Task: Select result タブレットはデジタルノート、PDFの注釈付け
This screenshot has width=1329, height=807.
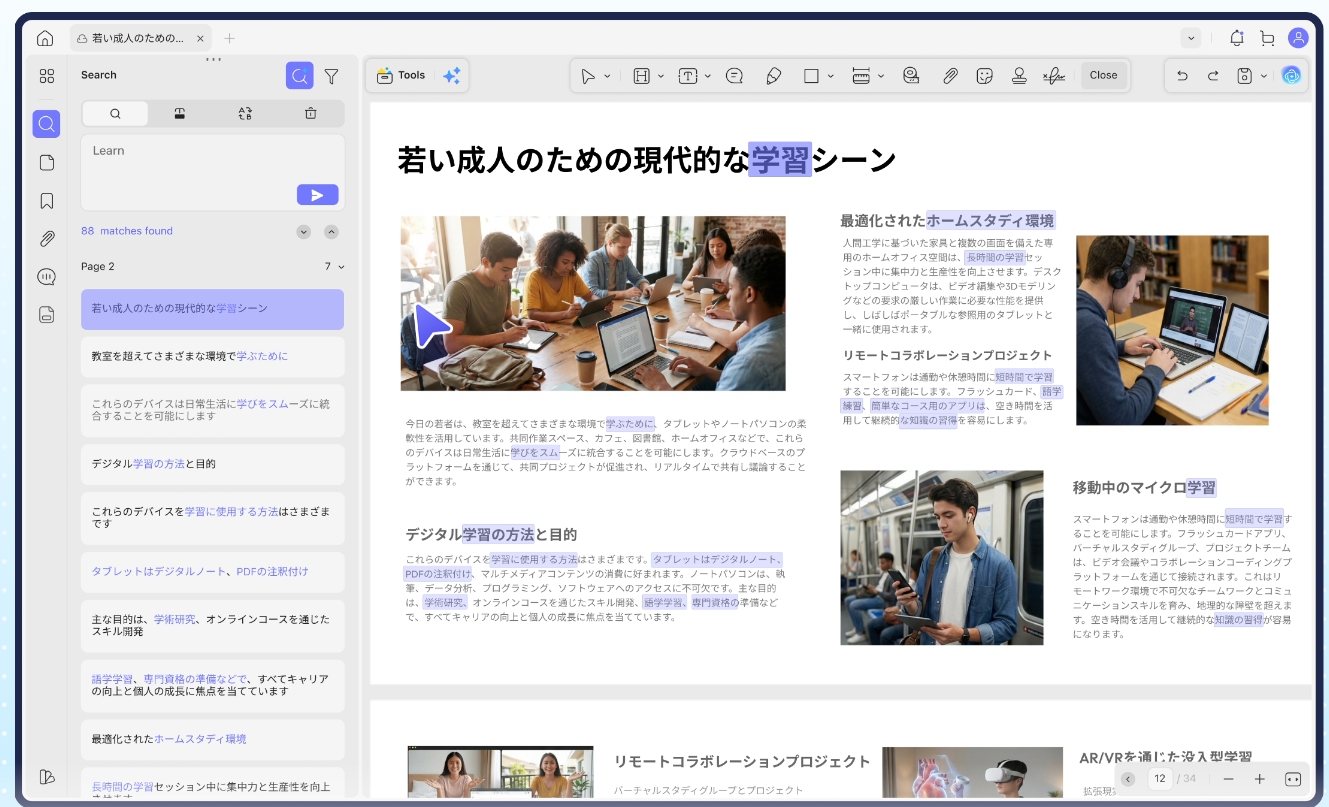Action: 212,572
